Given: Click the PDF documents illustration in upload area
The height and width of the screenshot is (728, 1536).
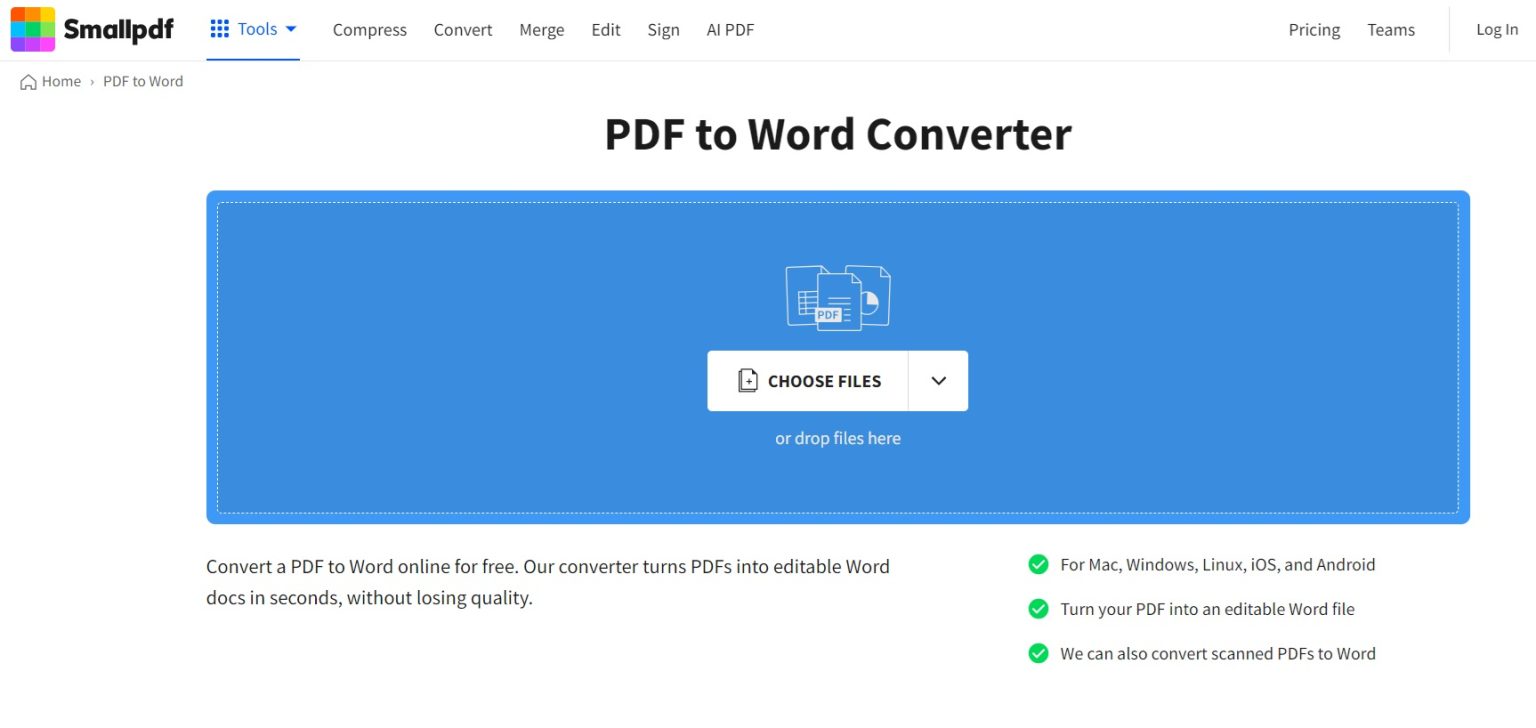Looking at the screenshot, I should point(837,297).
